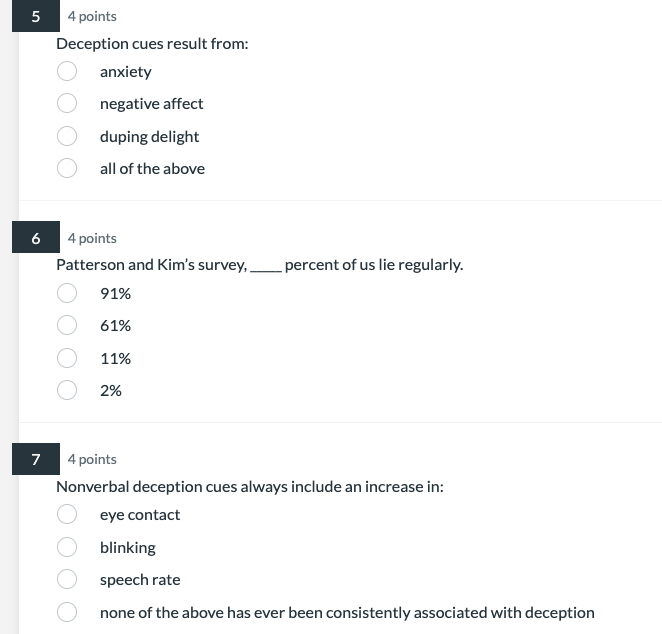This screenshot has height=634, width=662.
Task: Select the 61% radio option
Action: (x=67, y=325)
